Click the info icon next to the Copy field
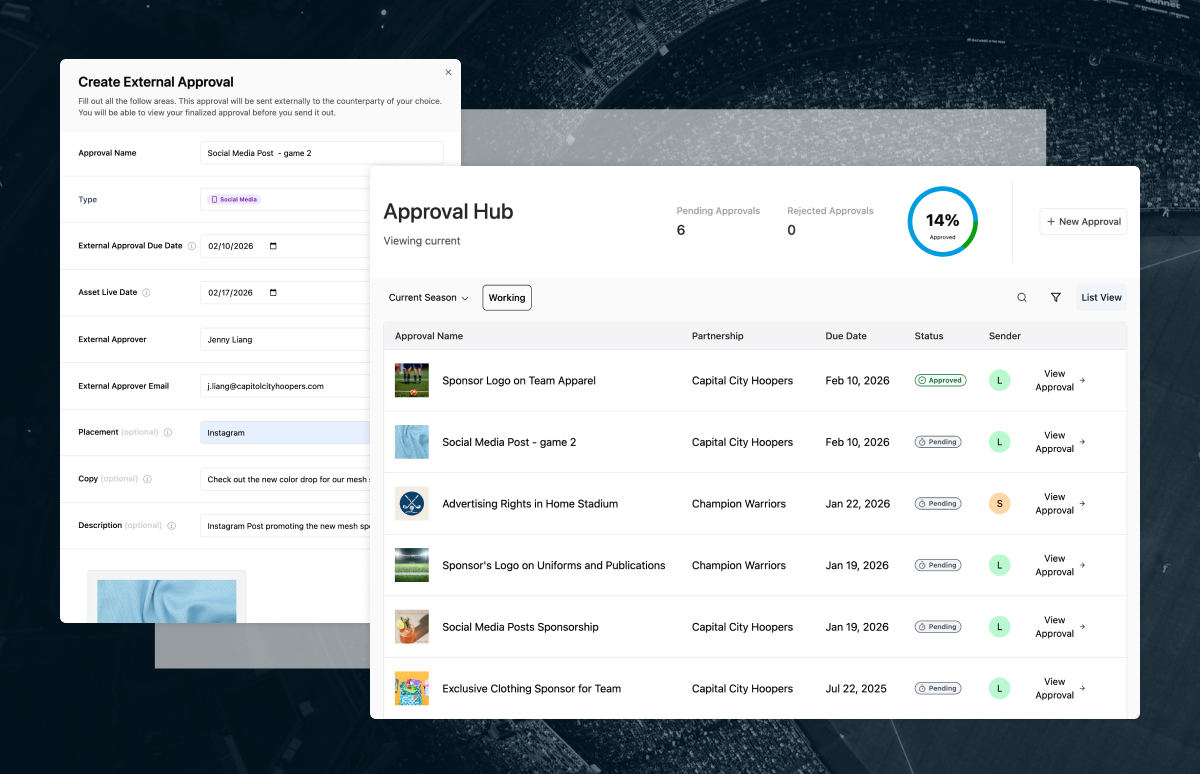Viewport: 1200px width, 774px height. coord(148,479)
